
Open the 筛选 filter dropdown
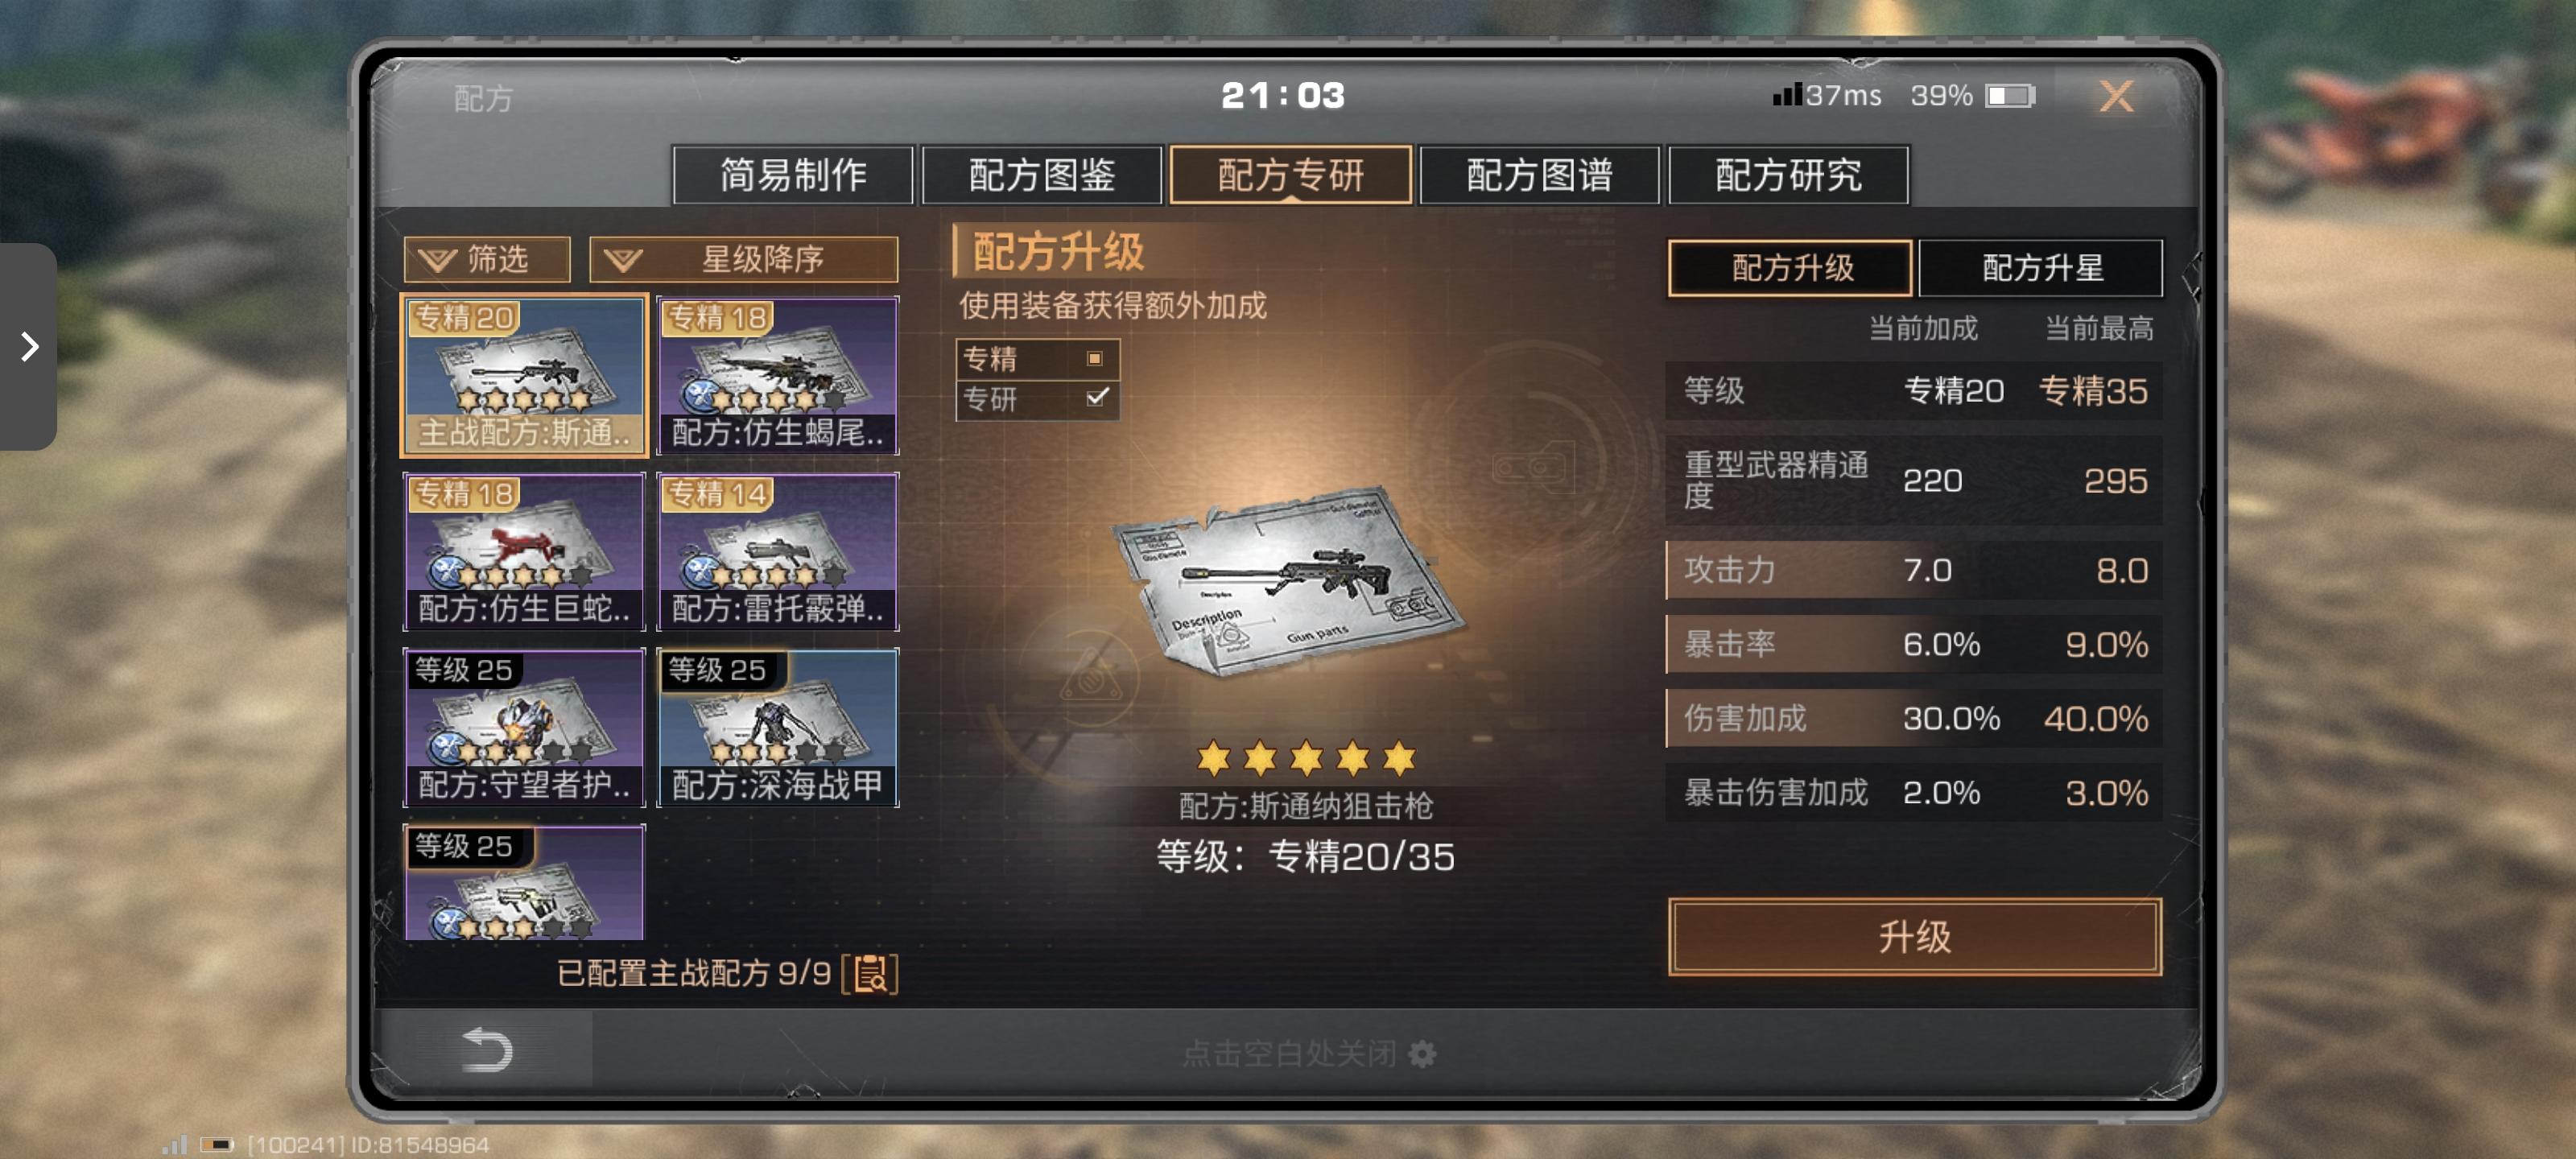click(487, 260)
